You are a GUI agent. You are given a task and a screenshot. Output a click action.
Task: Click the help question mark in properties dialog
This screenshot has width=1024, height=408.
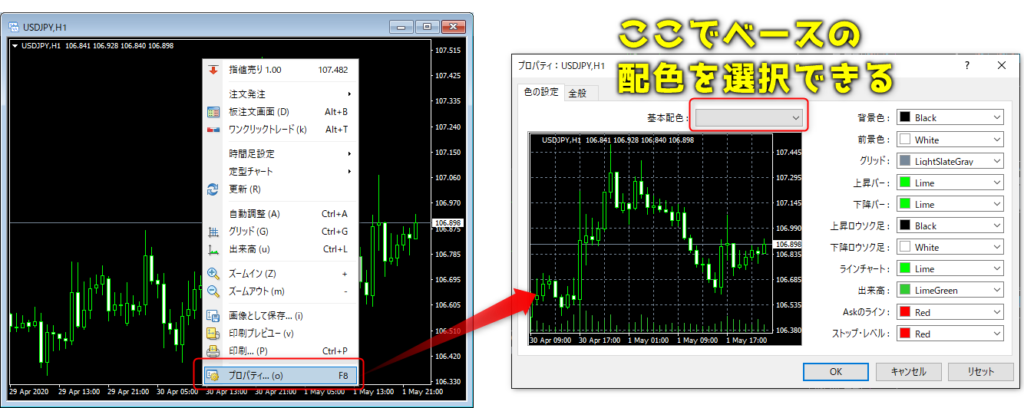tap(967, 65)
